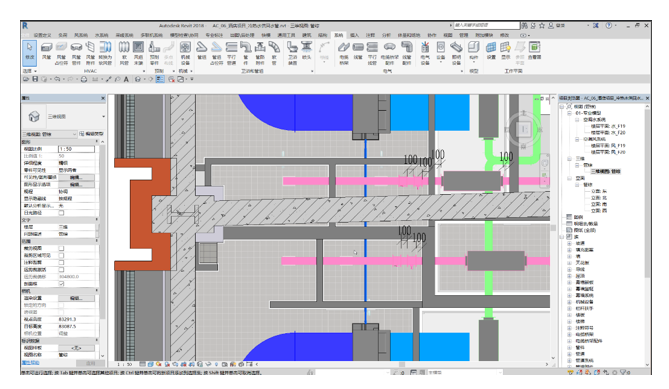This screenshot has height=389, width=669.
Task: Select the Duct tool in HVAC panel
Action: click(47, 51)
